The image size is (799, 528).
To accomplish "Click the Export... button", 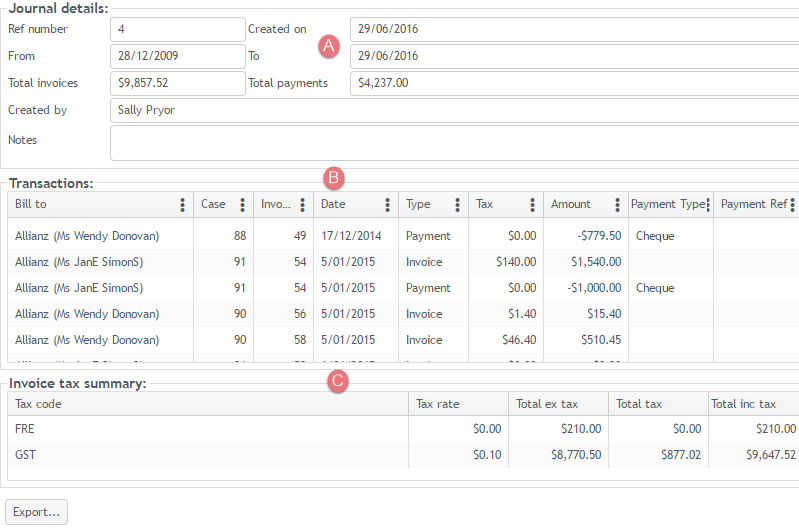I will pyautogui.click(x=36, y=512).
